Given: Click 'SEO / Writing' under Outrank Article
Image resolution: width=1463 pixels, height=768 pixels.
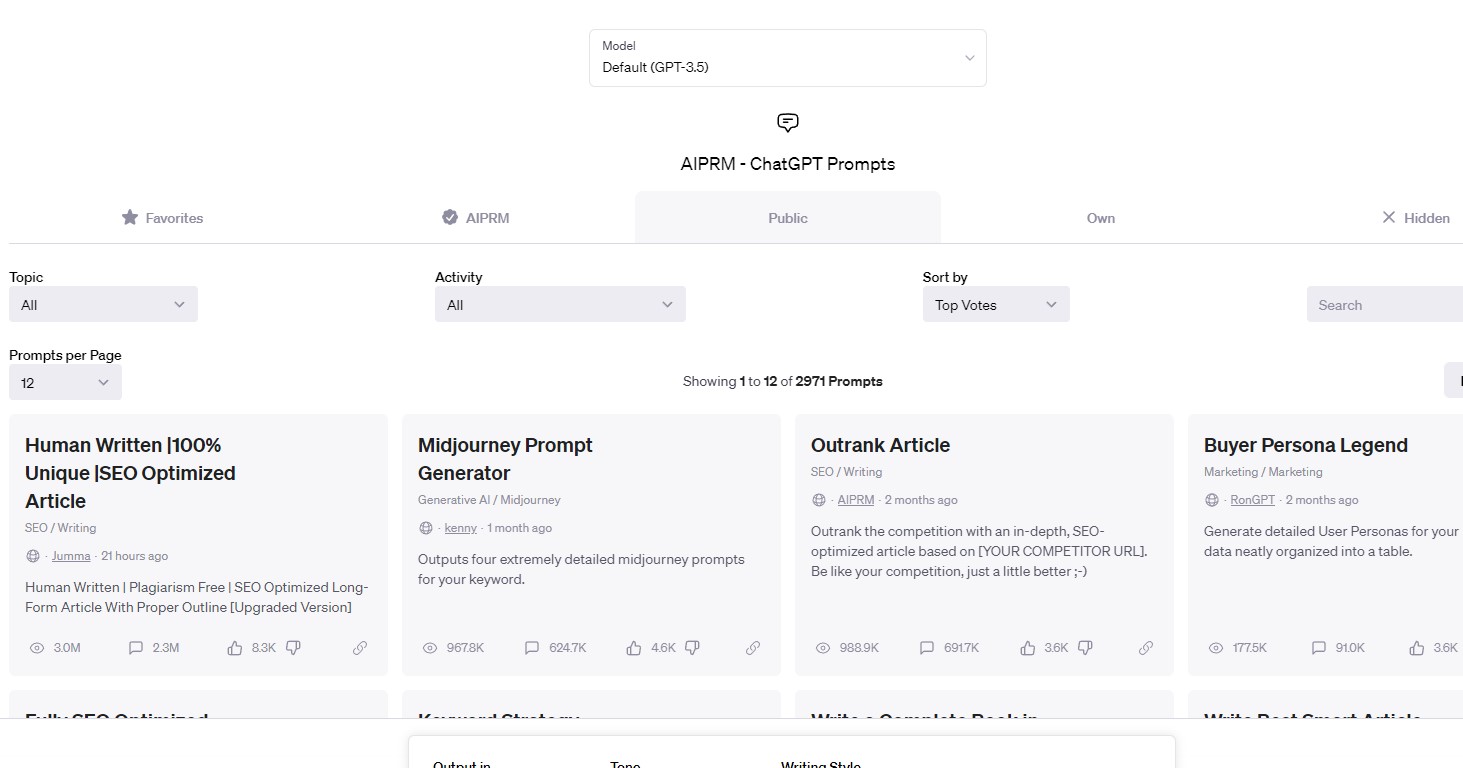Looking at the screenshot, I should point(846,472).
